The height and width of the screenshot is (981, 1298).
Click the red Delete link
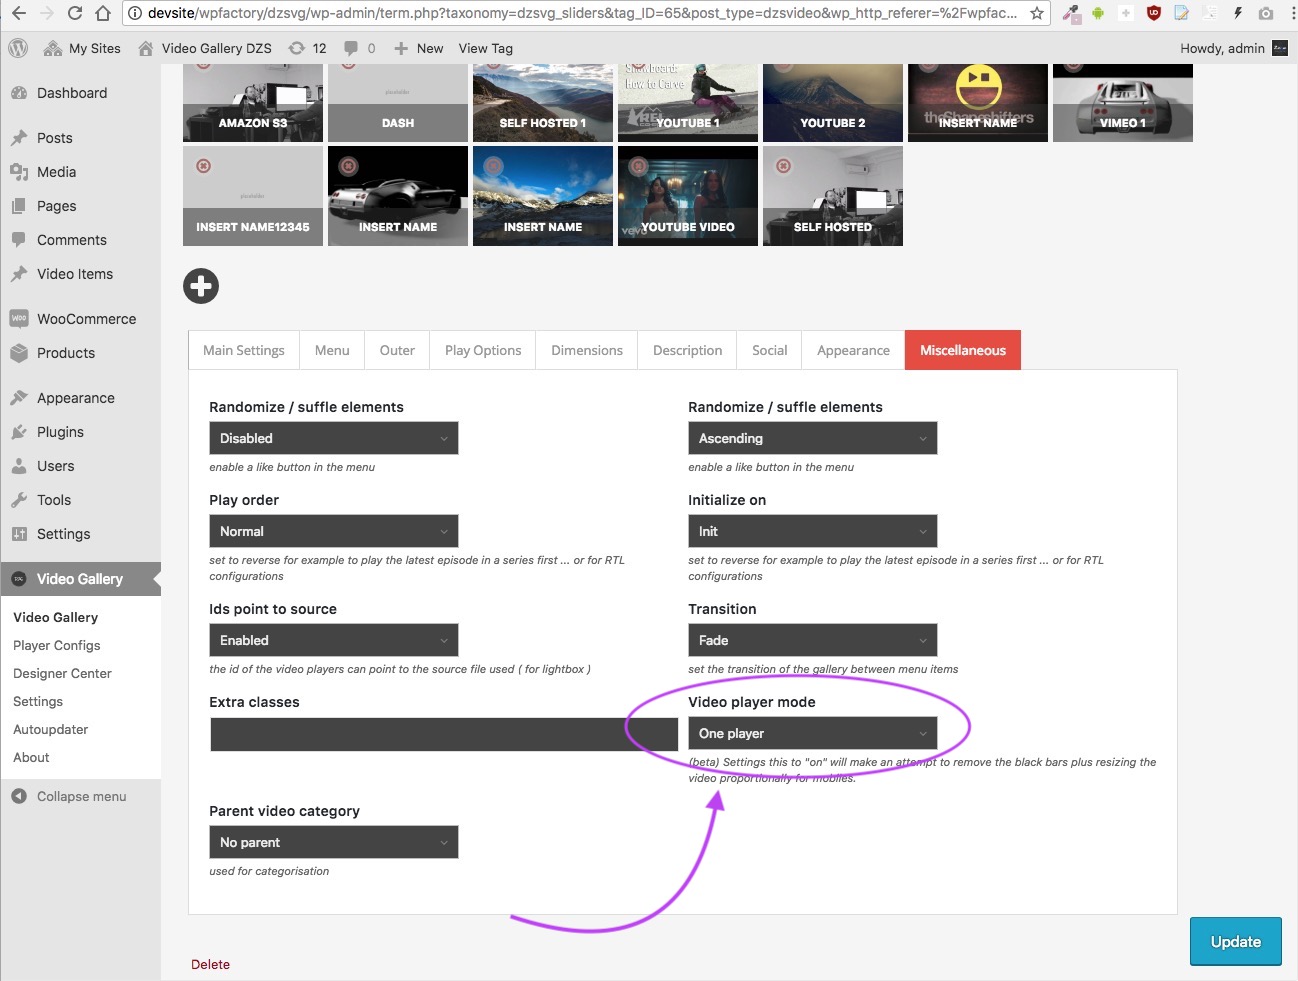click(210, 964)
